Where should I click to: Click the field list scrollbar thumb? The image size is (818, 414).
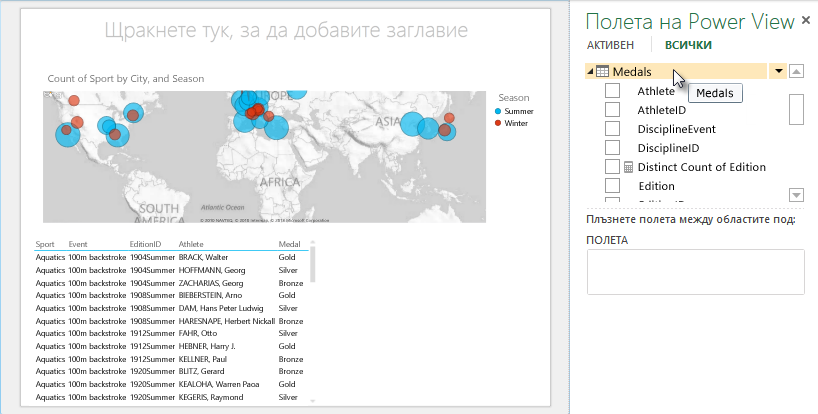(796, 109)
